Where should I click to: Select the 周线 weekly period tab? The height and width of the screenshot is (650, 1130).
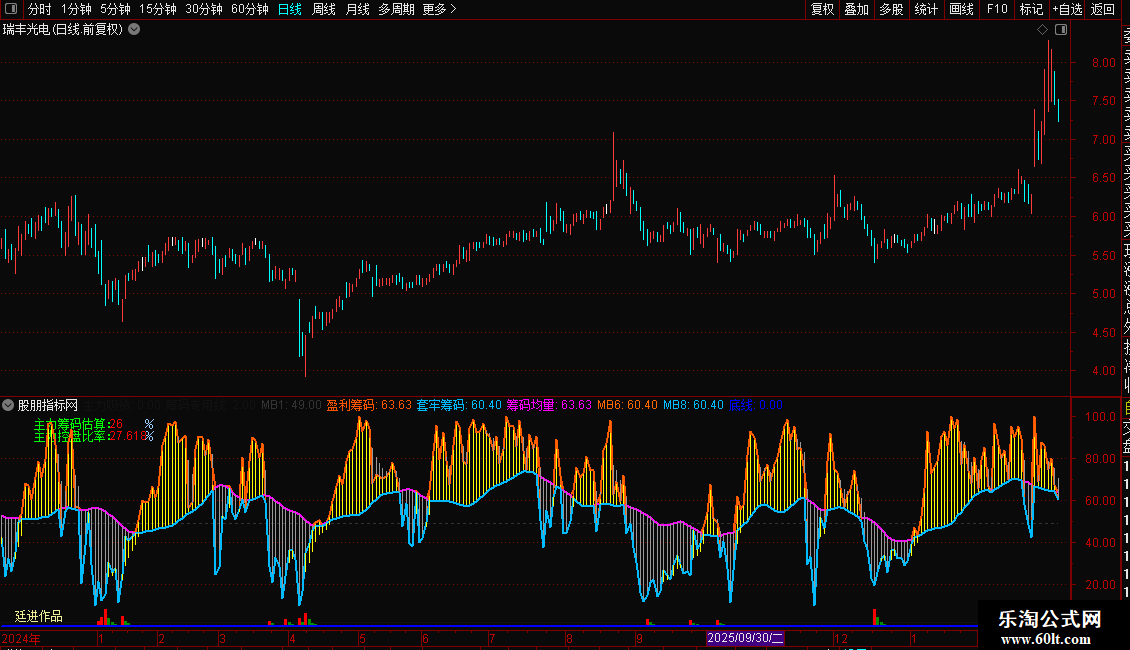coord(324,9)
